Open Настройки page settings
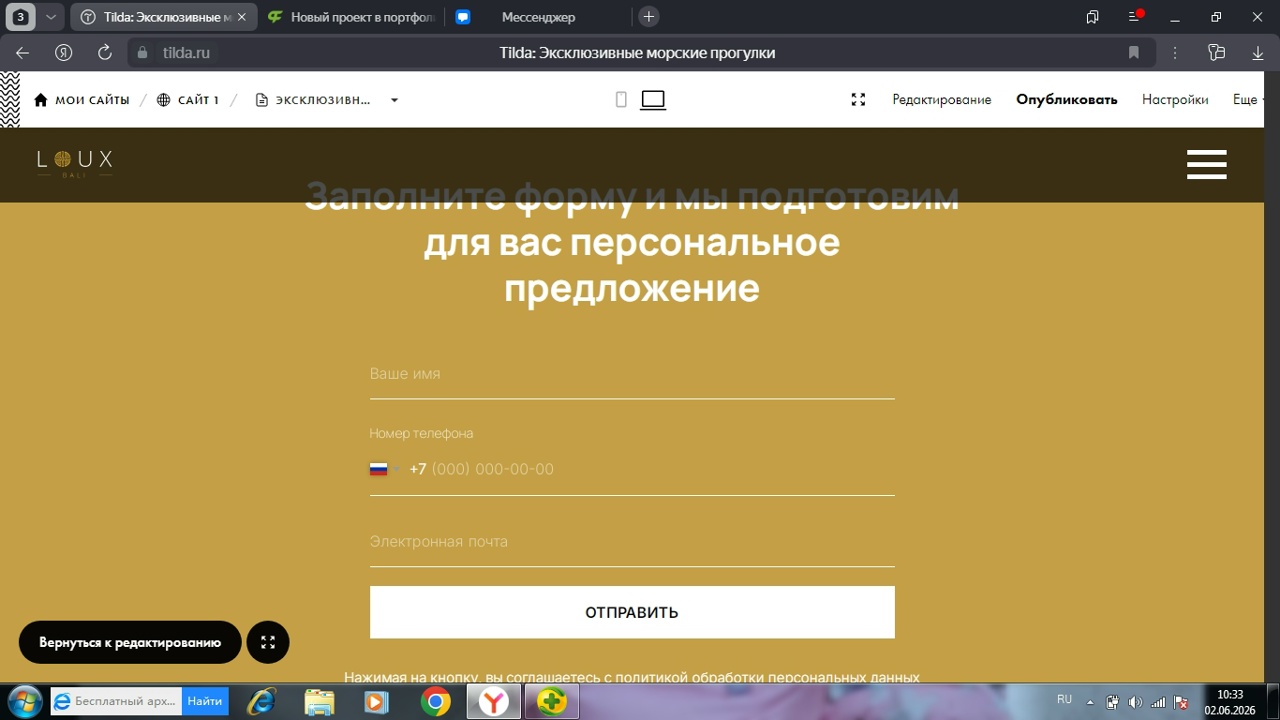Image resolution: width=1280 pixels, height=720 pixels. coord(1175,99)
